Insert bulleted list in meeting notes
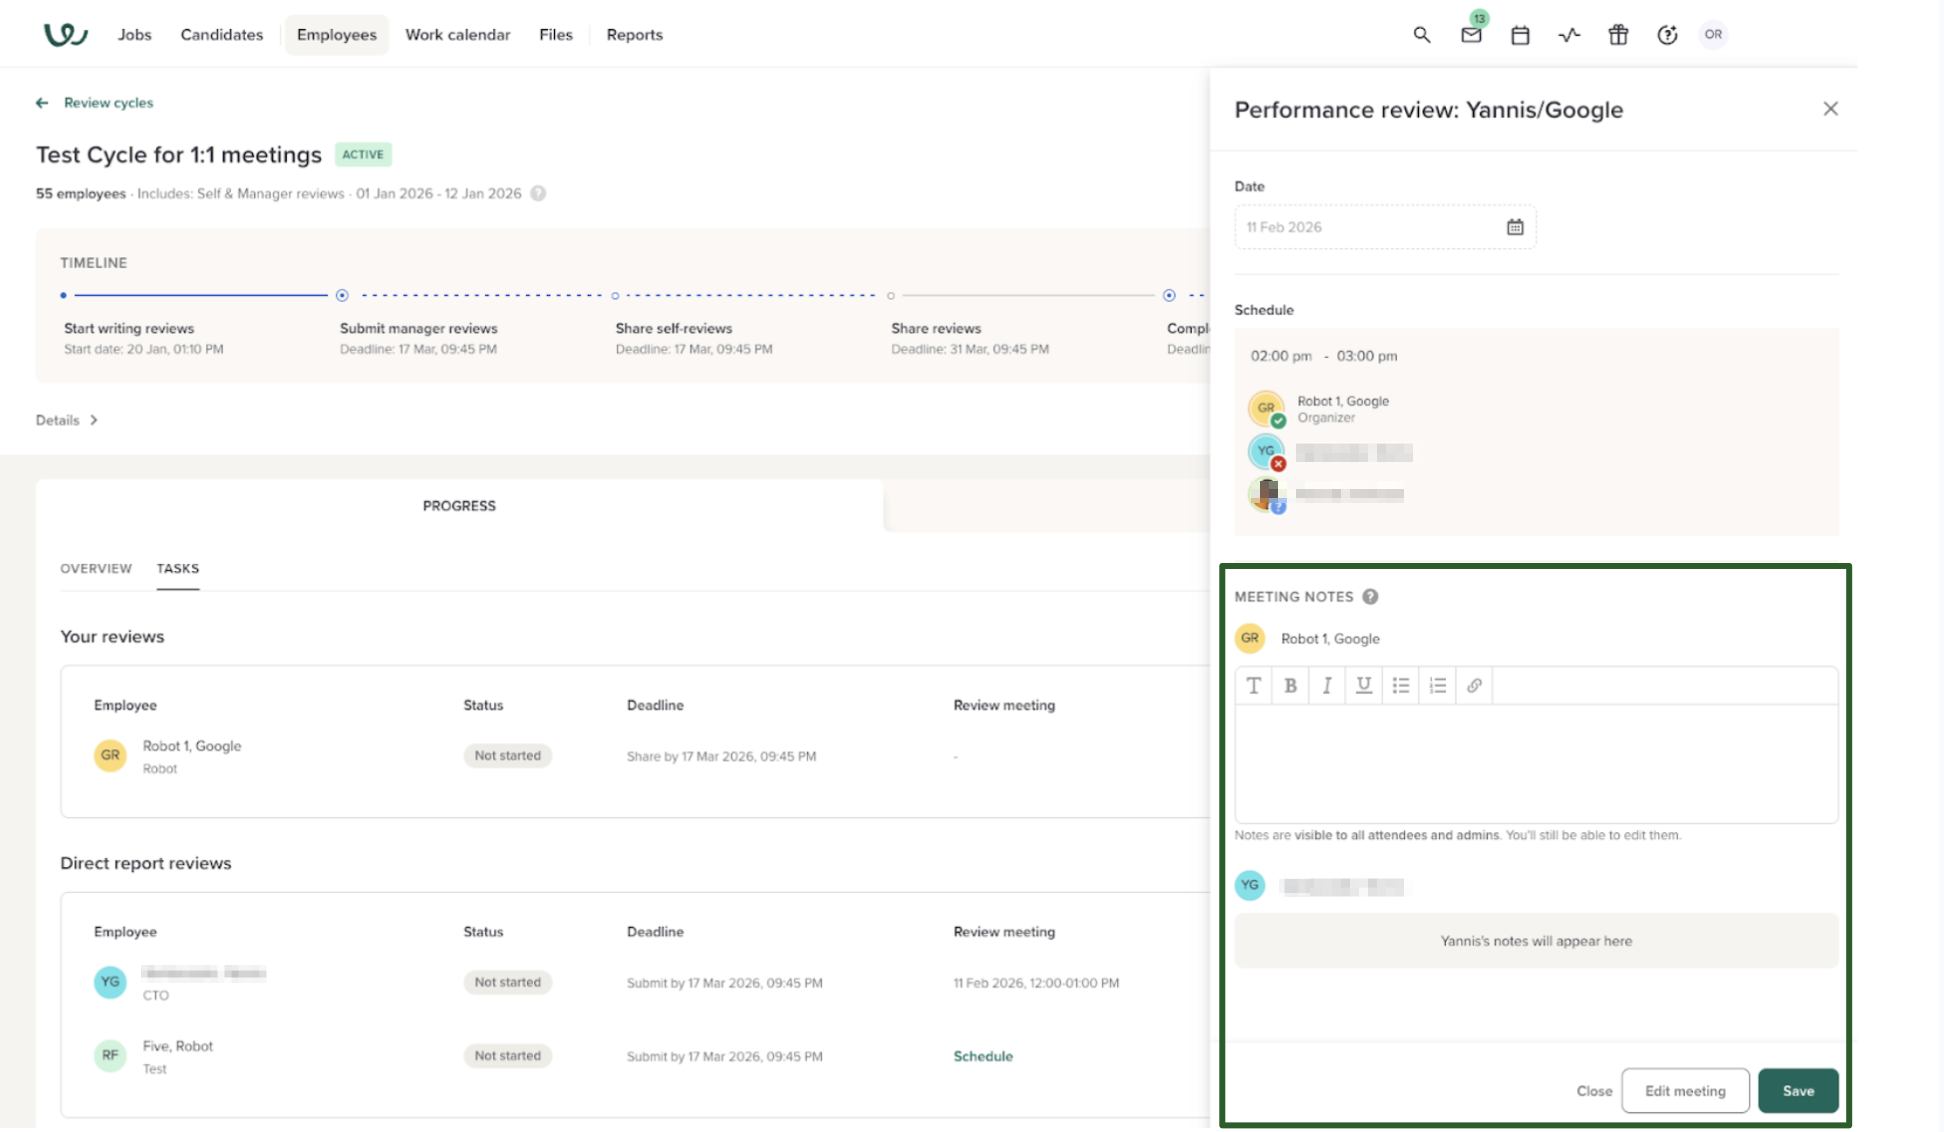 [1400, 685]
